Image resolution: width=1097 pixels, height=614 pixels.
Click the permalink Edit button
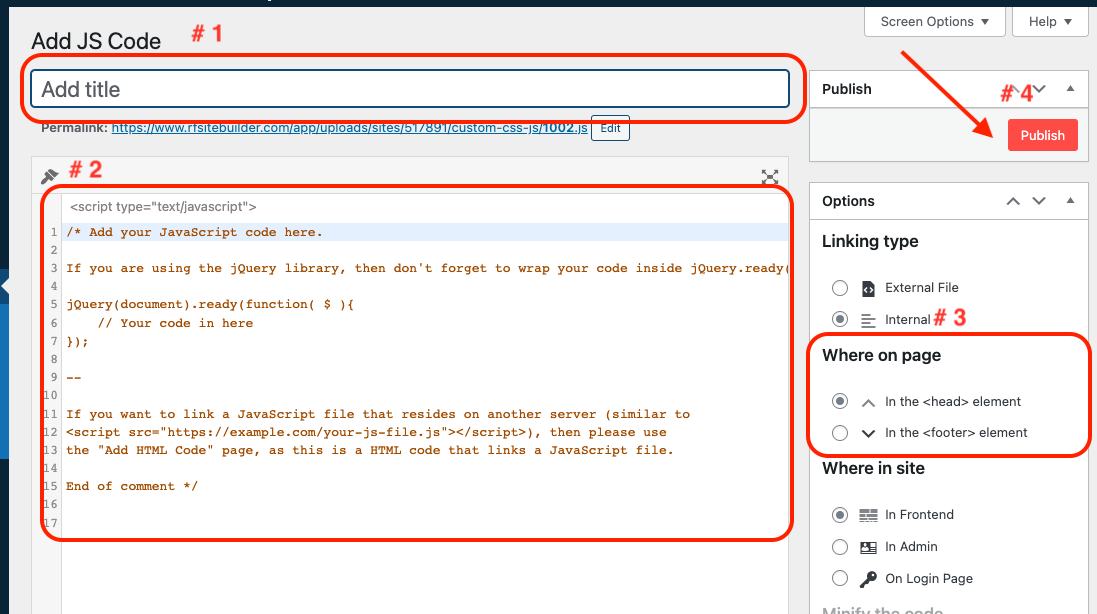[x=610, y=128]
